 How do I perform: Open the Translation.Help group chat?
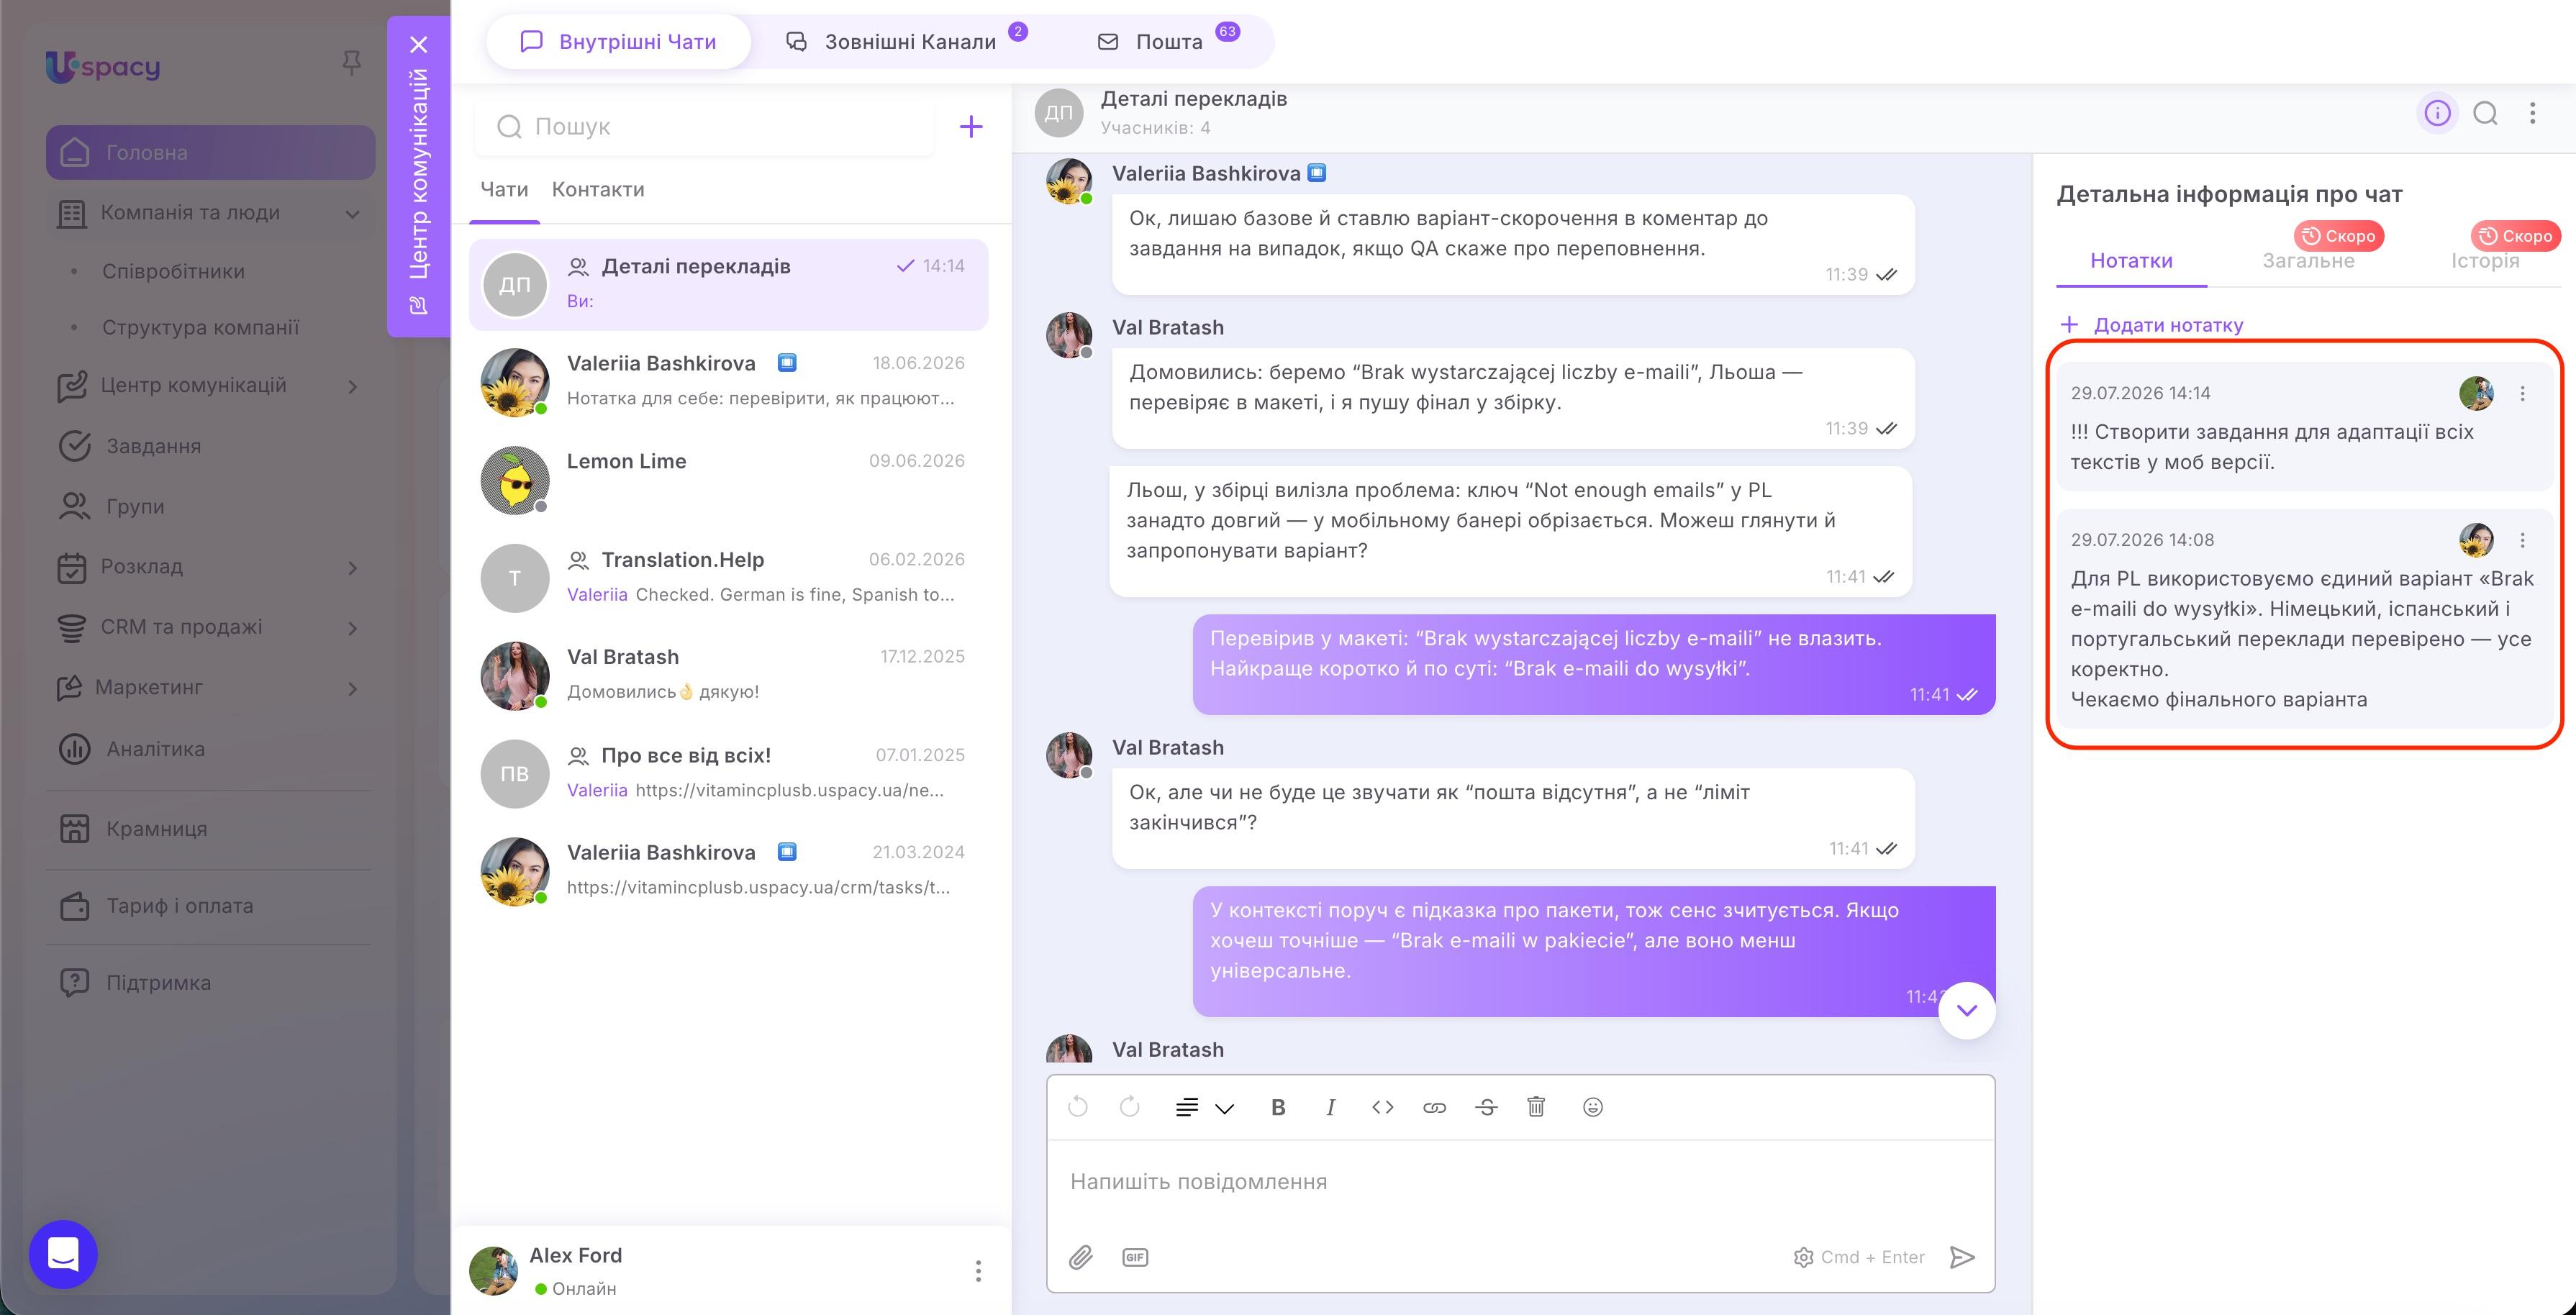(729, 578)
